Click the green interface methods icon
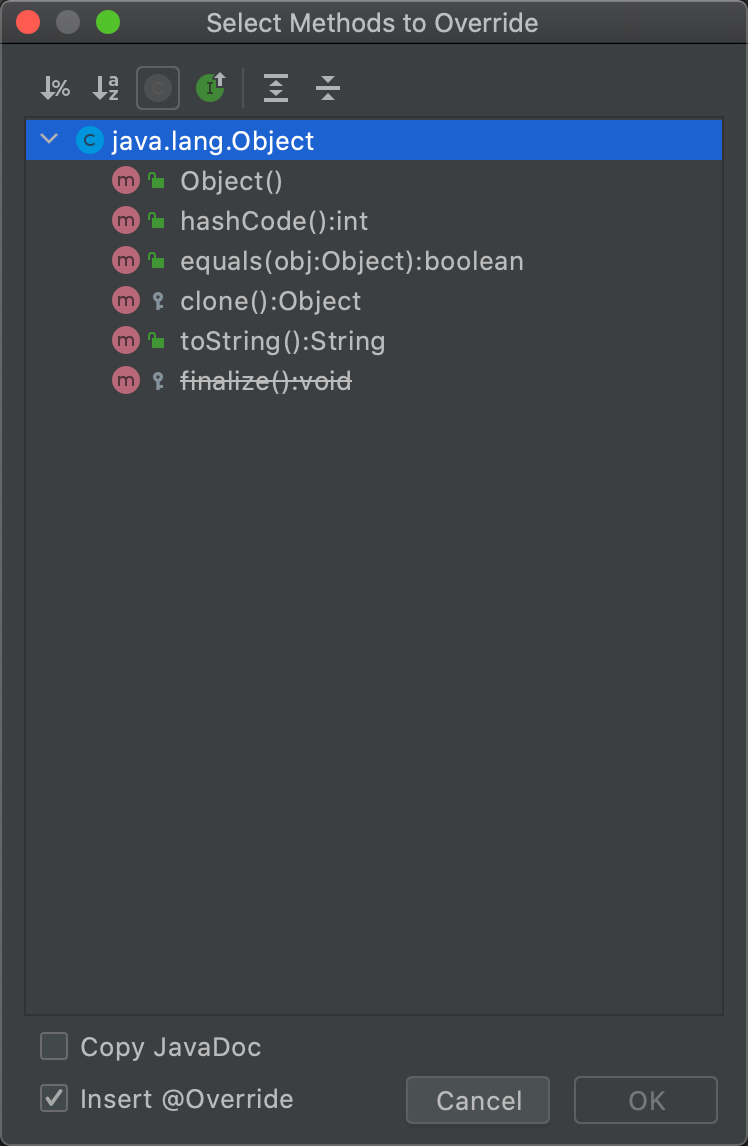This screenshot has width=748, height=1146. click(210, 89)
